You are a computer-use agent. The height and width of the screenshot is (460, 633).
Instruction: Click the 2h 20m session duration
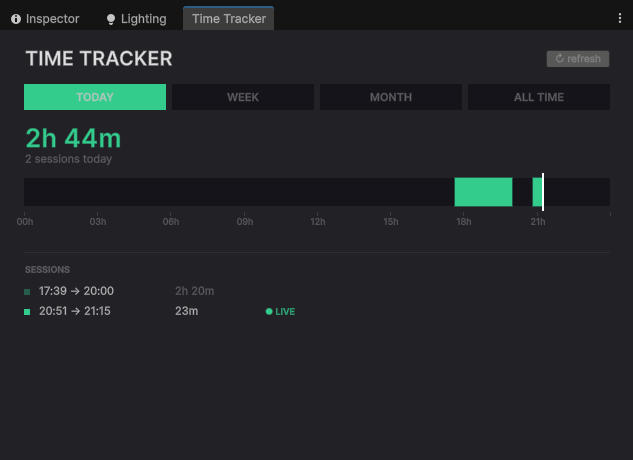point(195,291)
